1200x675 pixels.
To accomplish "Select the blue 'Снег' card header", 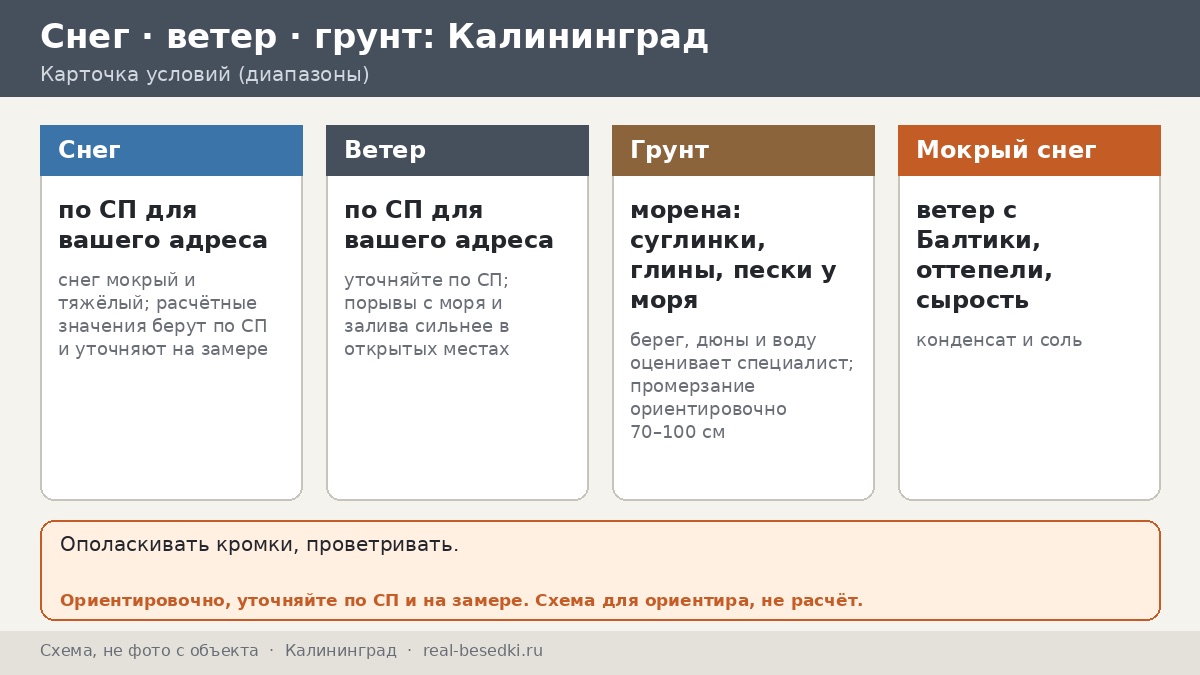I will 171,150.
